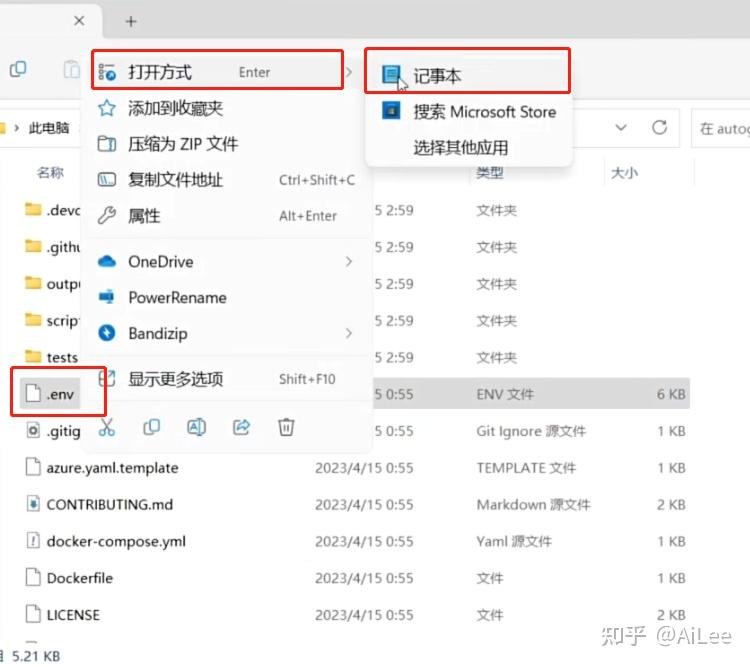Expand the OneDrive submenu arrow

349,261
